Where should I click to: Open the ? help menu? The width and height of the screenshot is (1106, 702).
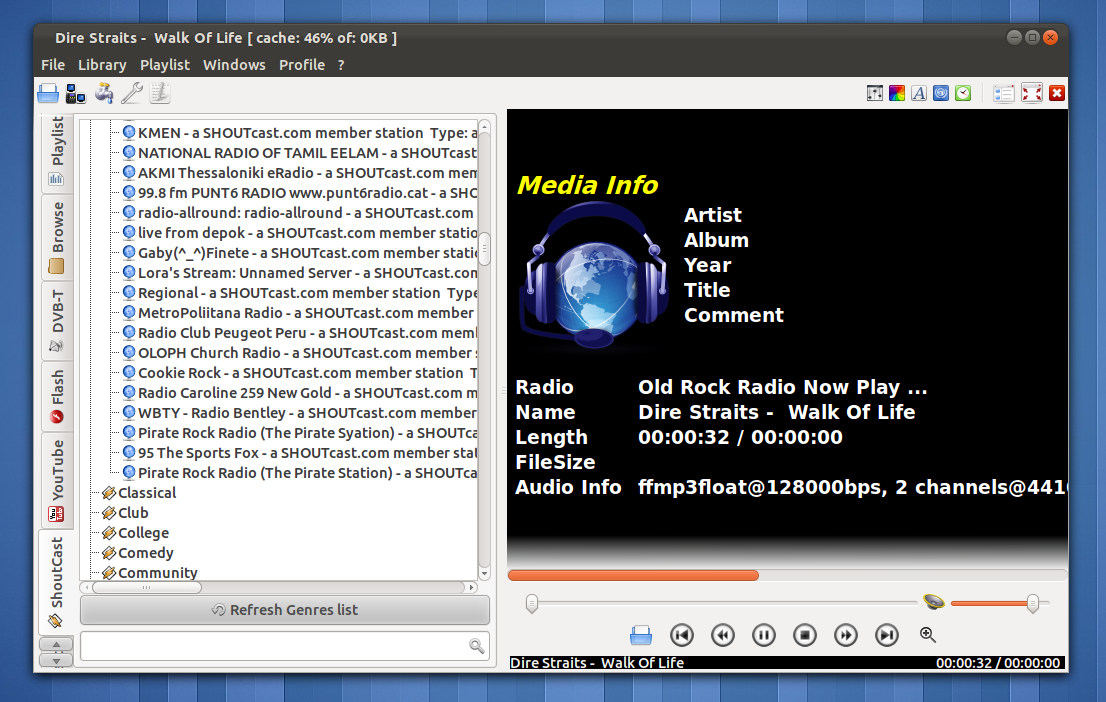(x=341, y=65)
